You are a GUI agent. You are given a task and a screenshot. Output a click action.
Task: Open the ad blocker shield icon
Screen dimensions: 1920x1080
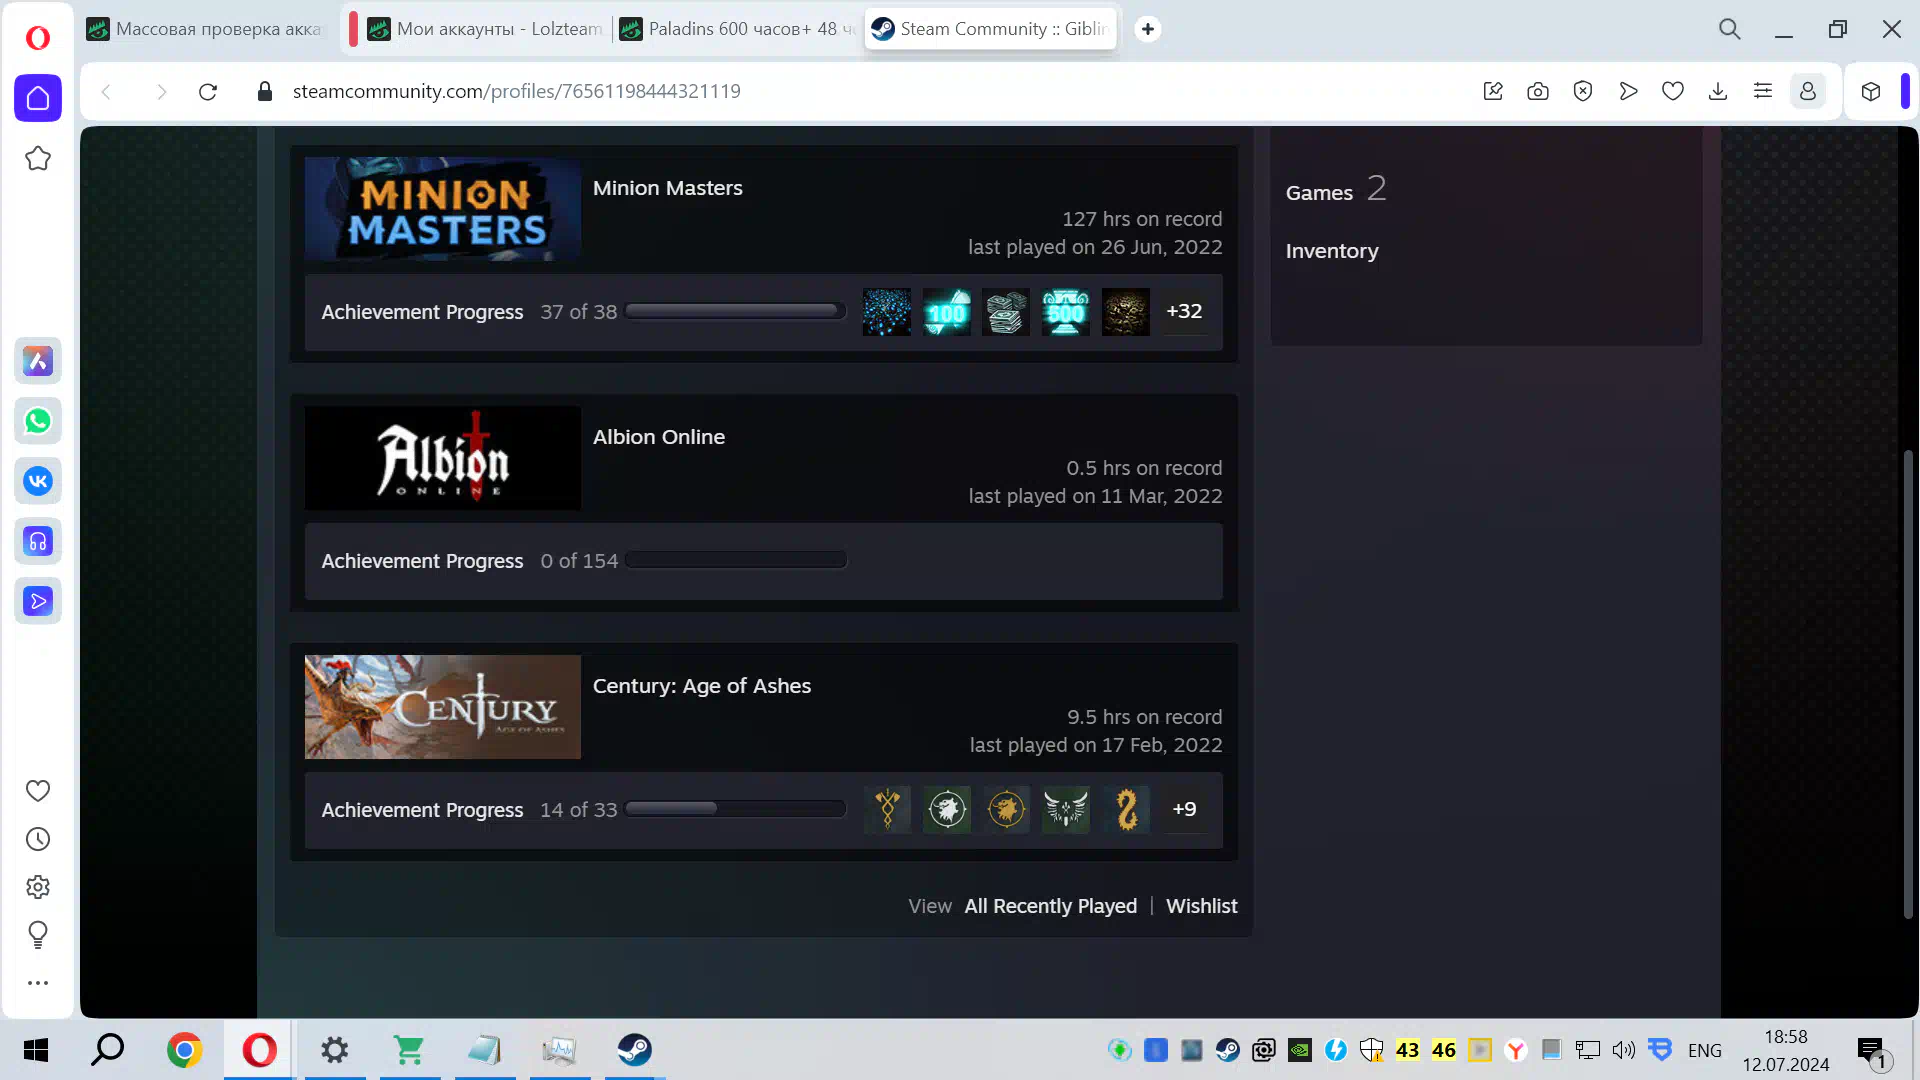click(1583, 92)
